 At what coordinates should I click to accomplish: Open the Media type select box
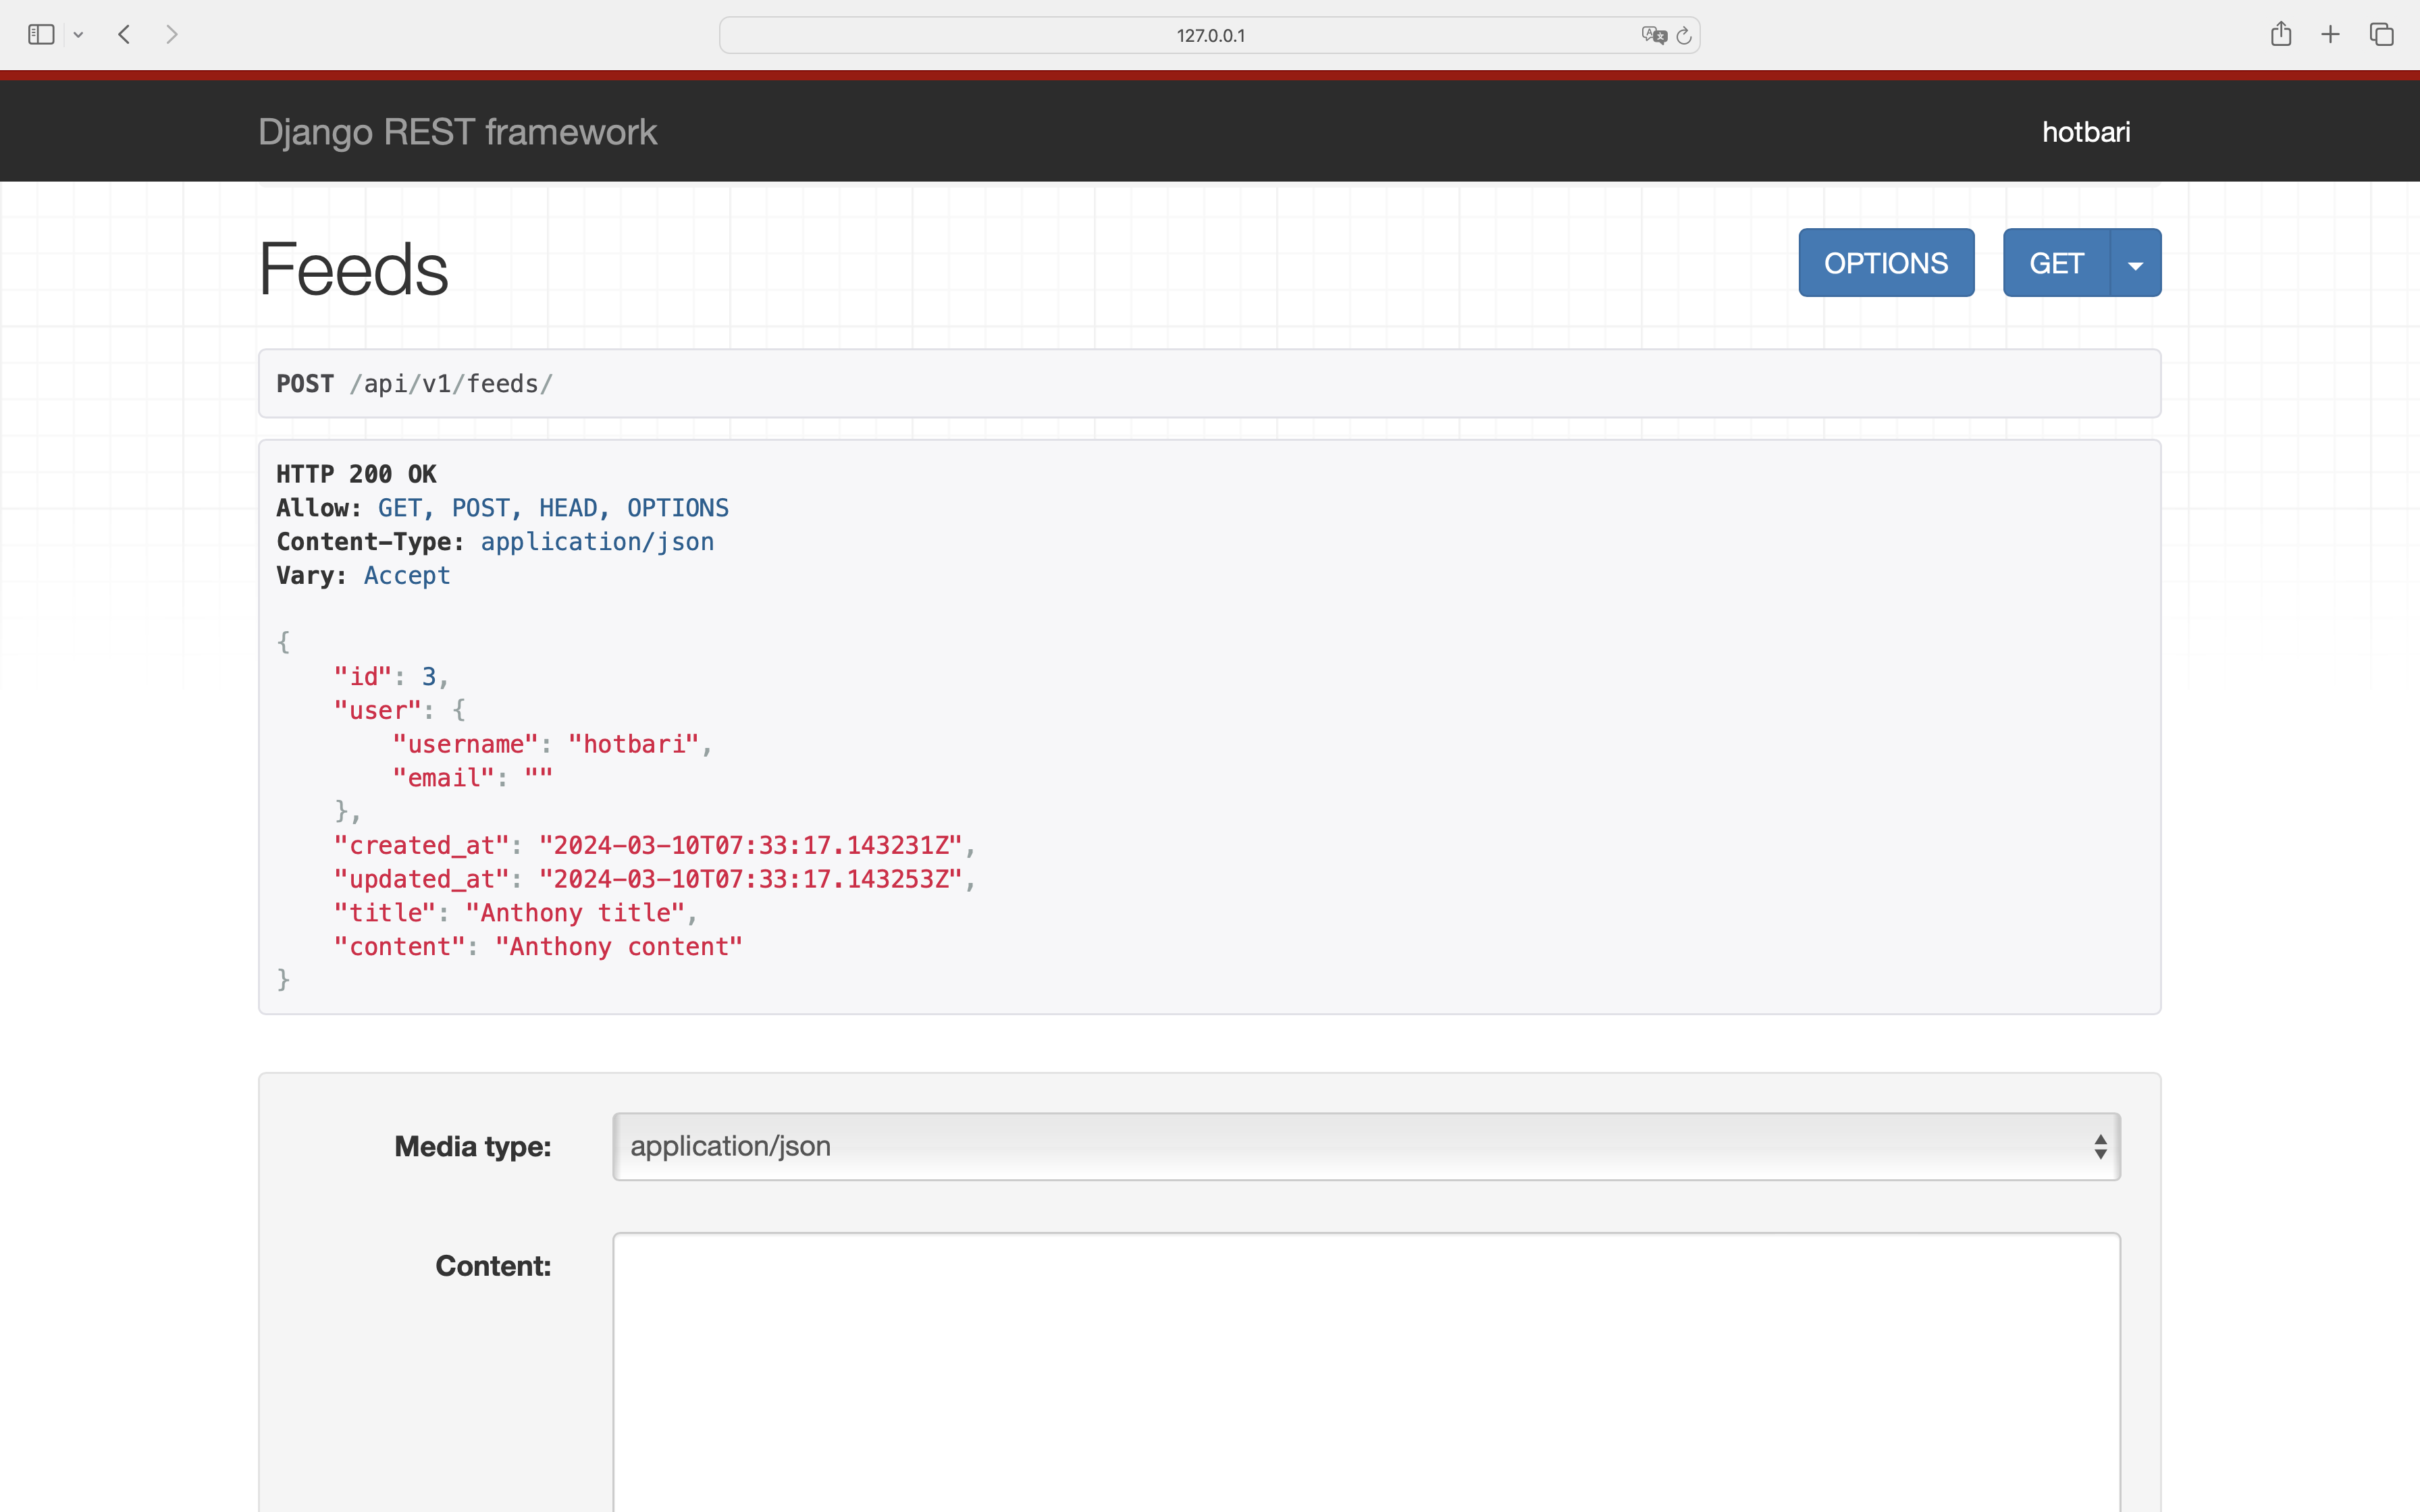1366,1146
